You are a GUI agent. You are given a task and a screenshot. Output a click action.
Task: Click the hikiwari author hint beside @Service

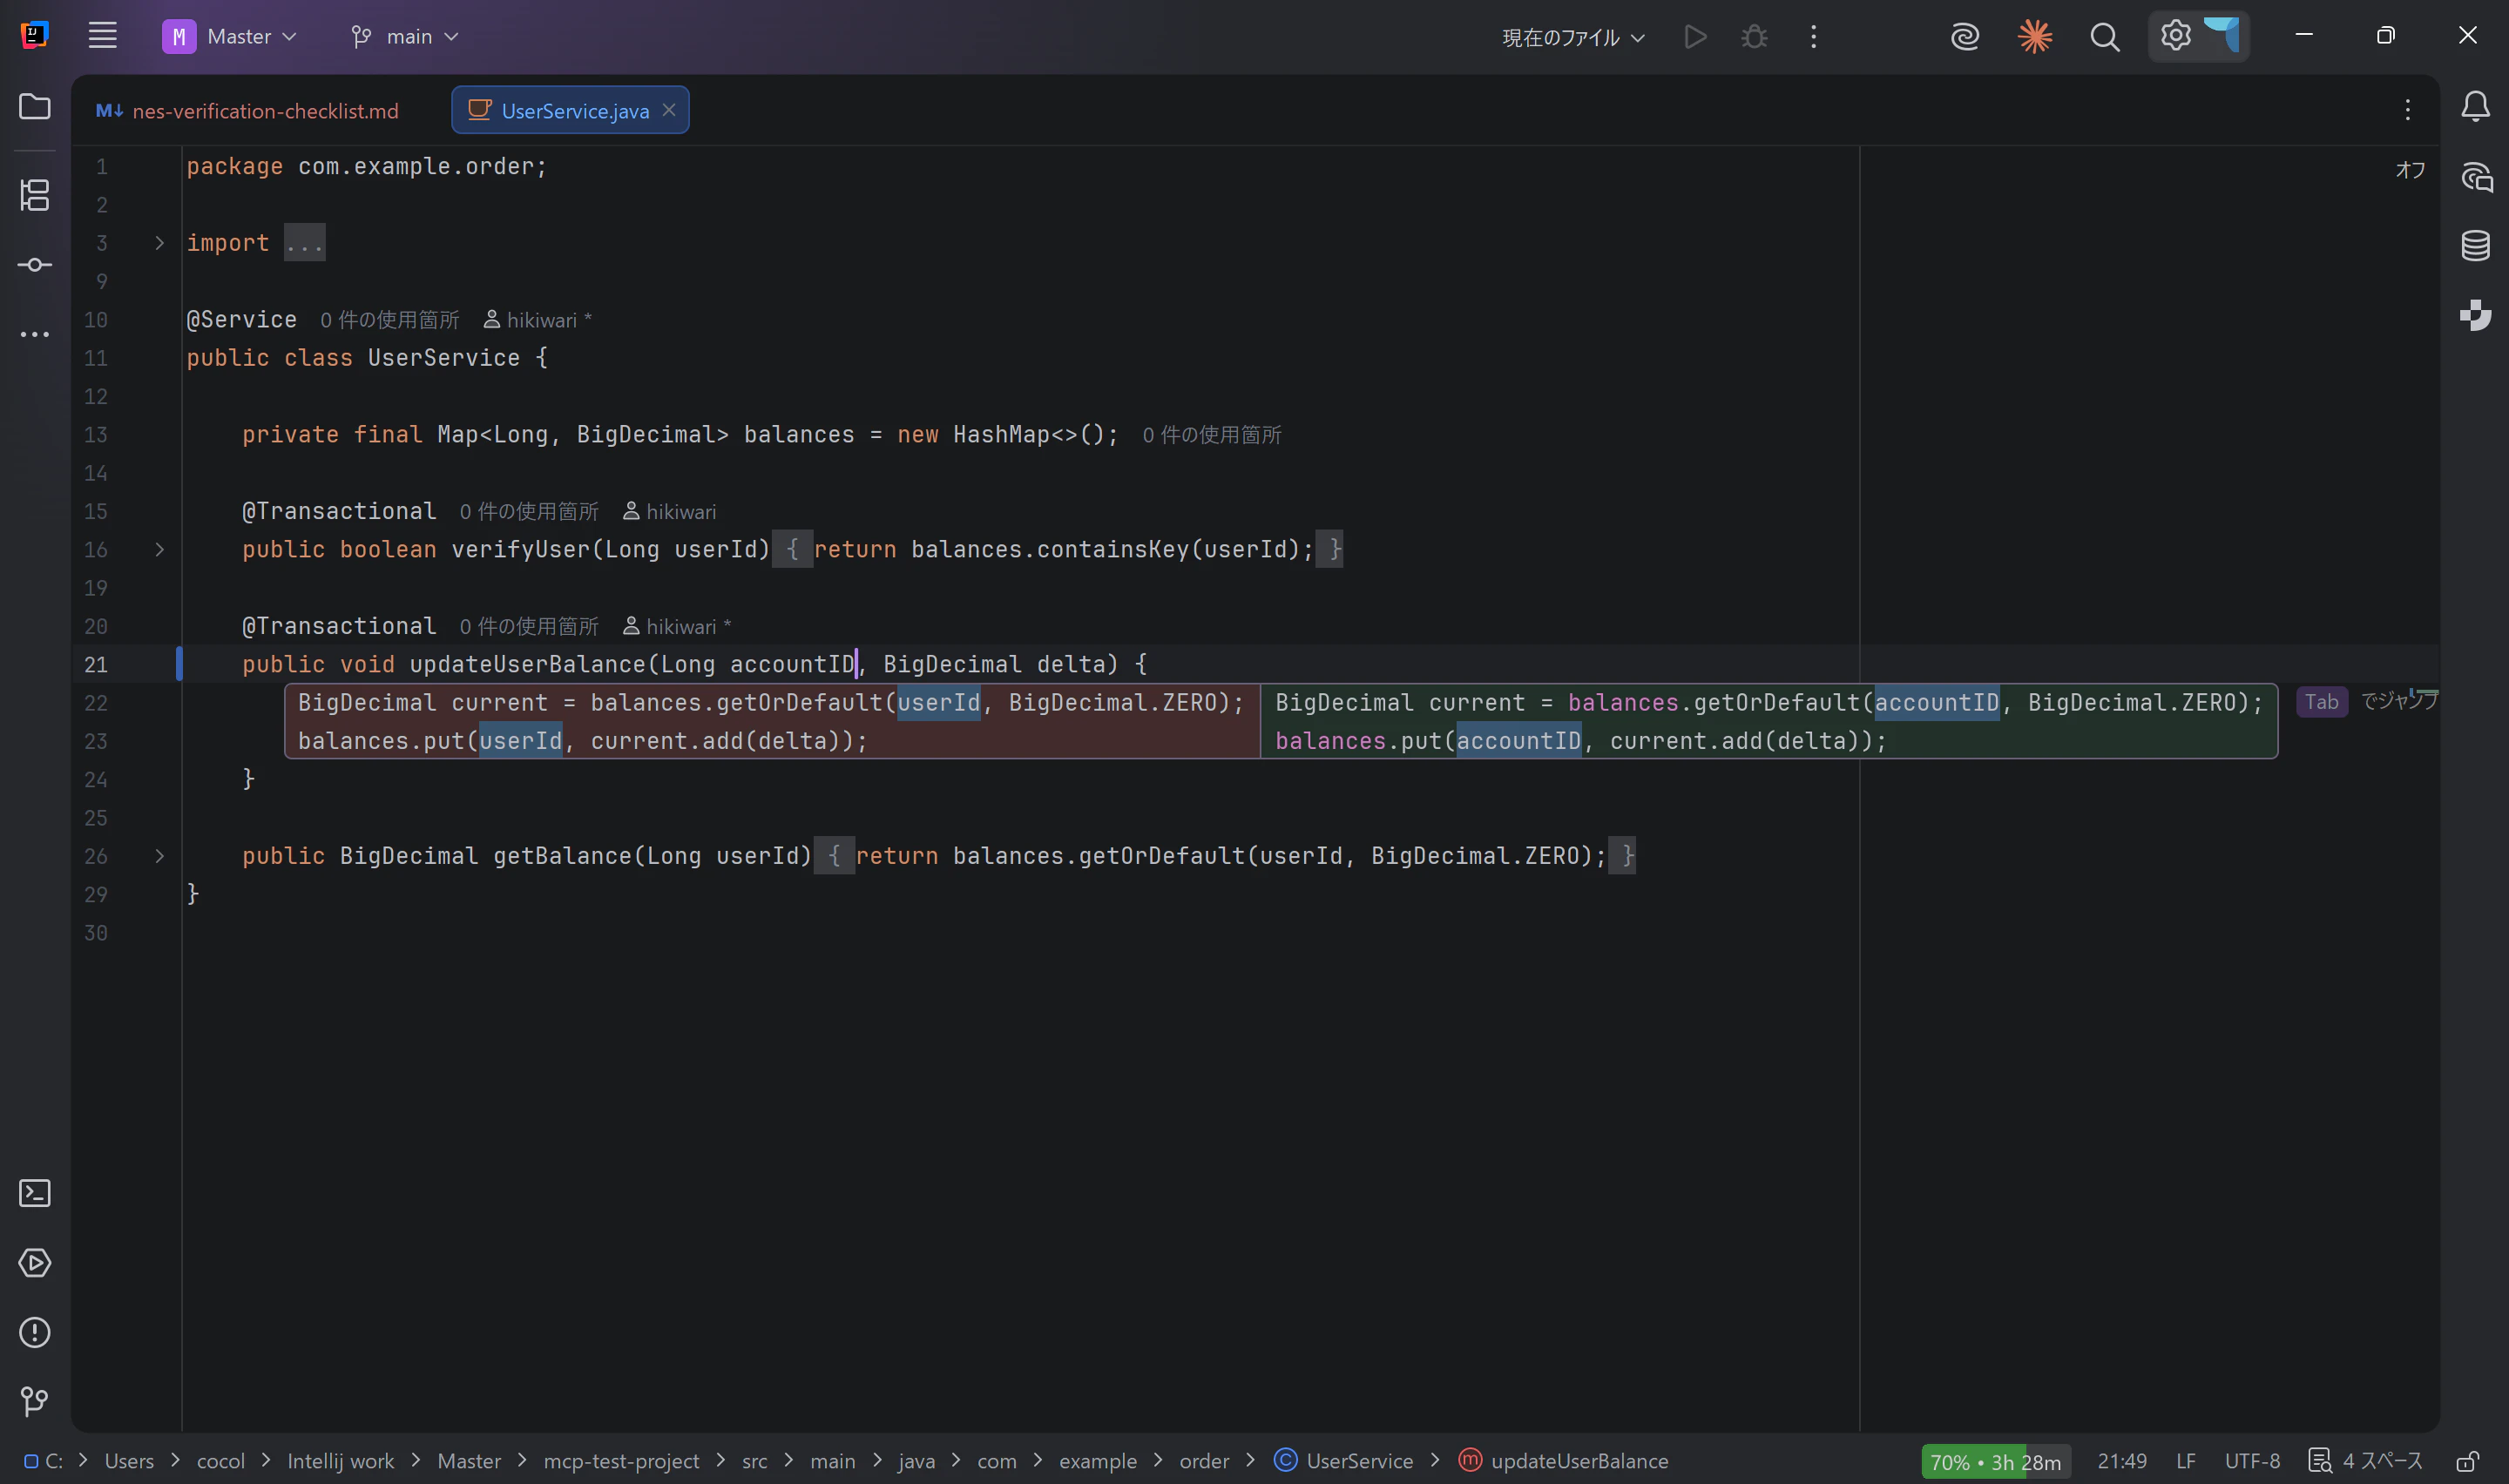click(537, 320)
